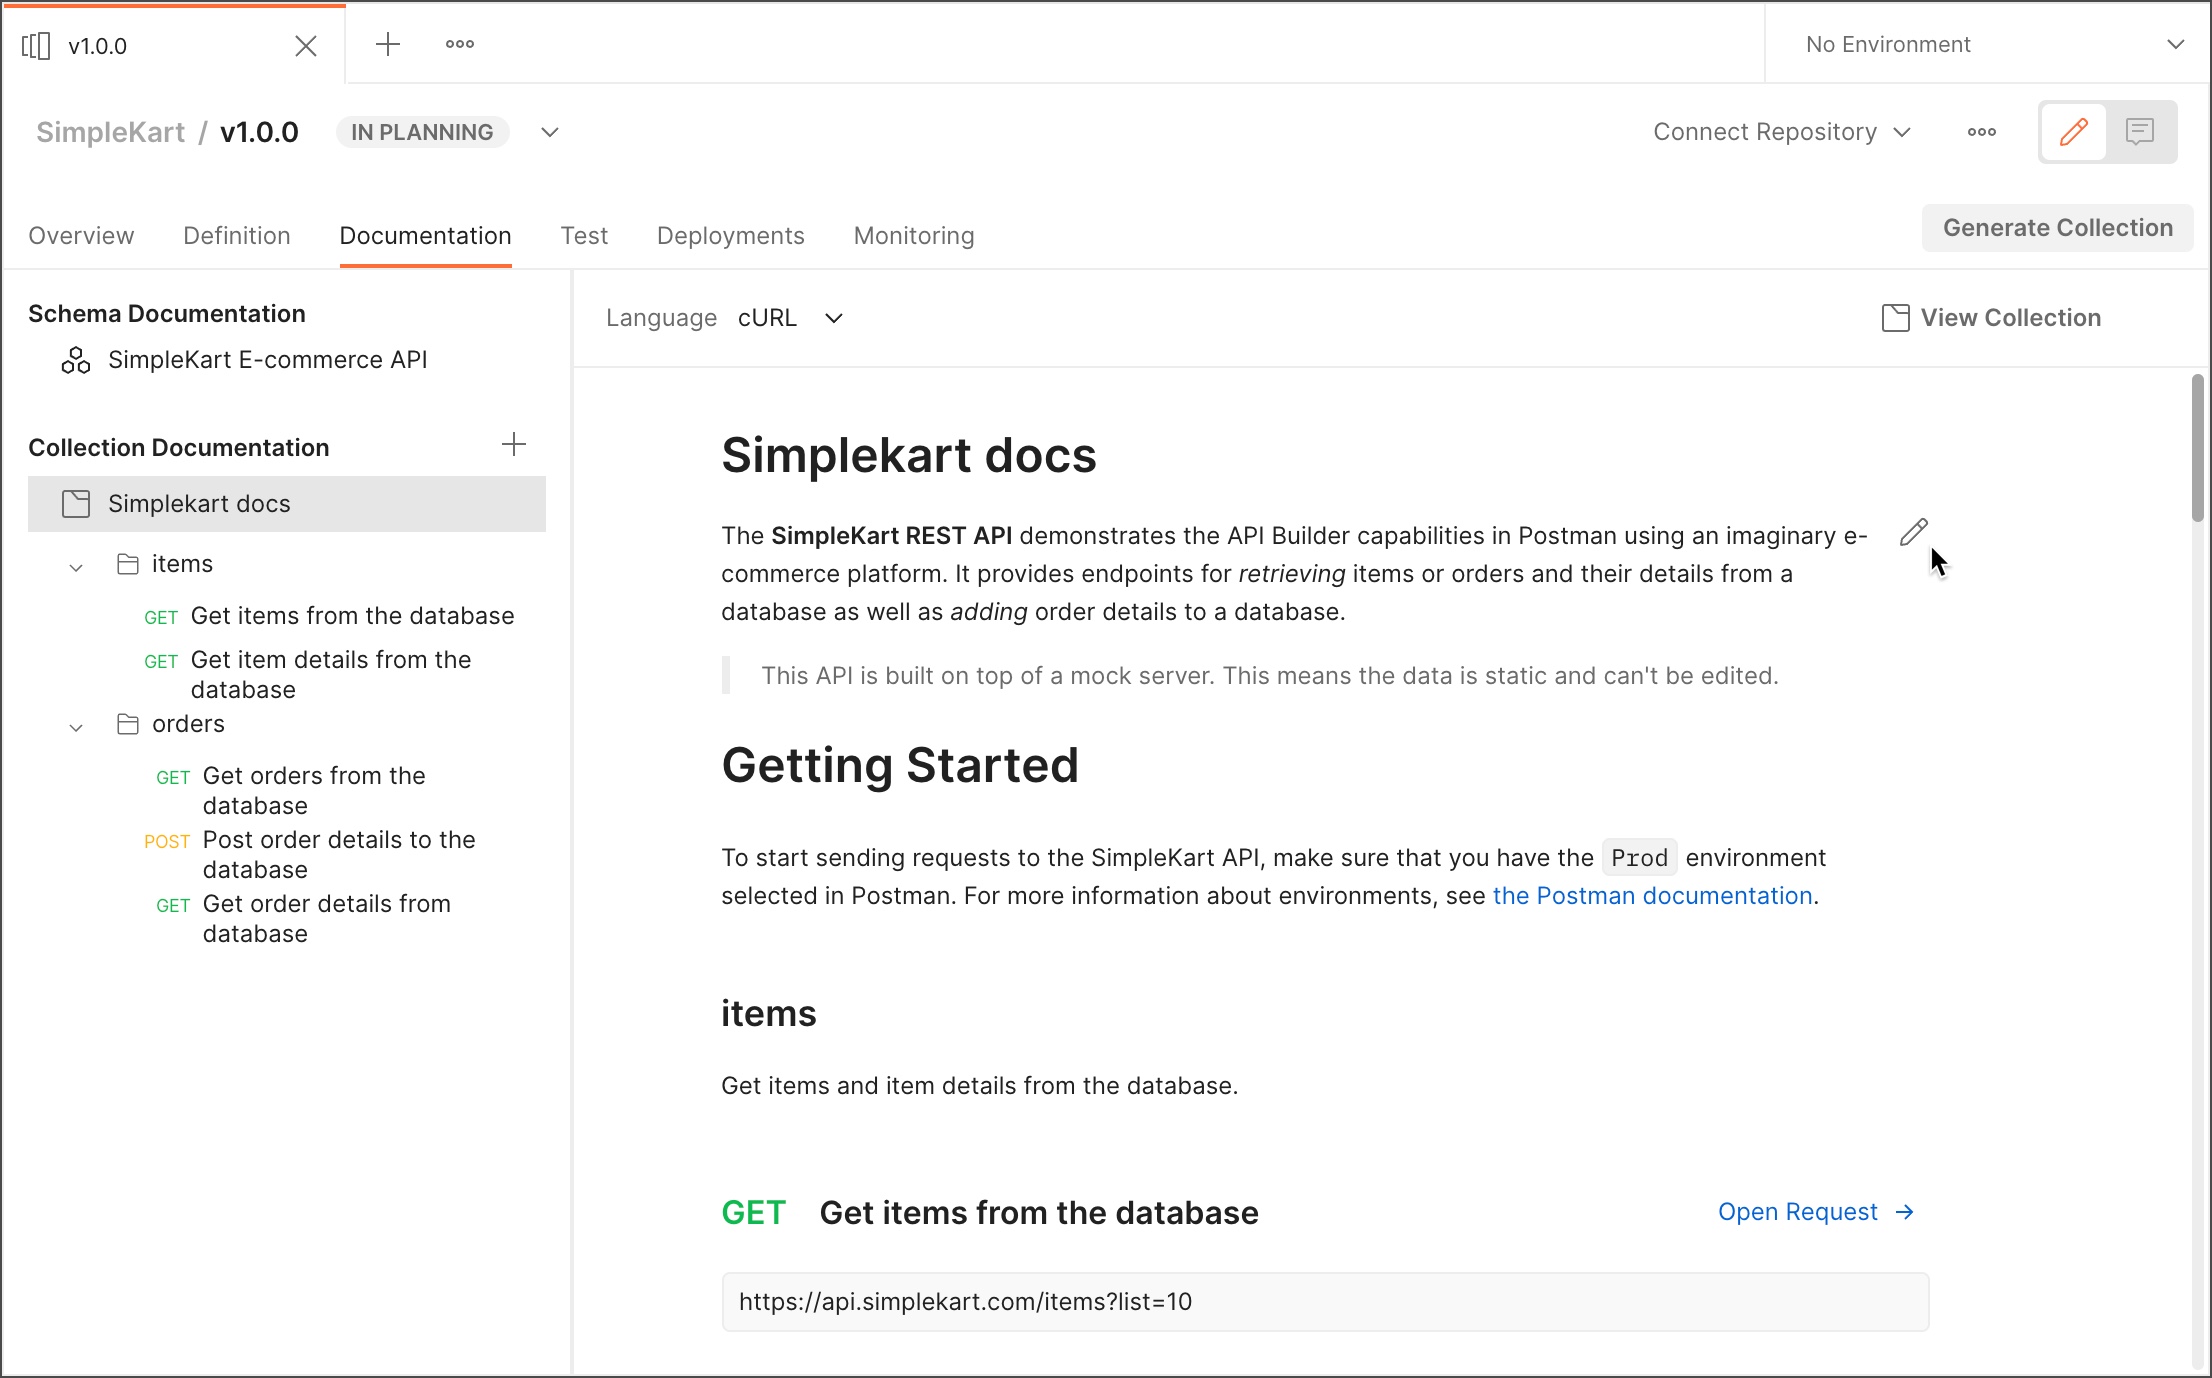Viewport: 2212px width, 1378px height.
Task: Click the IN PLANNING status badge
Action: pos(422,132)
